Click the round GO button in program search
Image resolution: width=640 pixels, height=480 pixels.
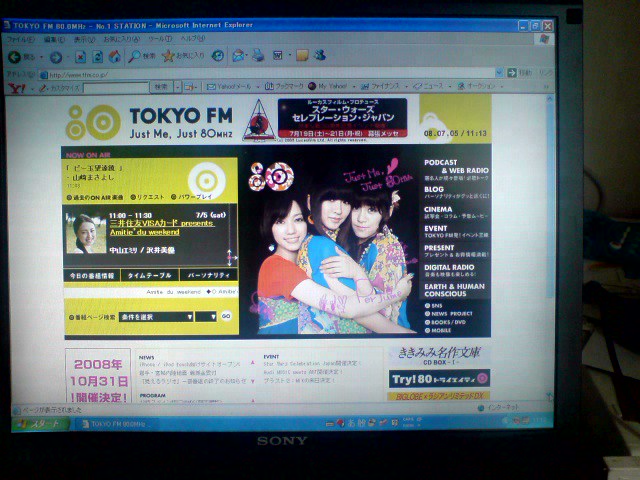pos(226,316)
